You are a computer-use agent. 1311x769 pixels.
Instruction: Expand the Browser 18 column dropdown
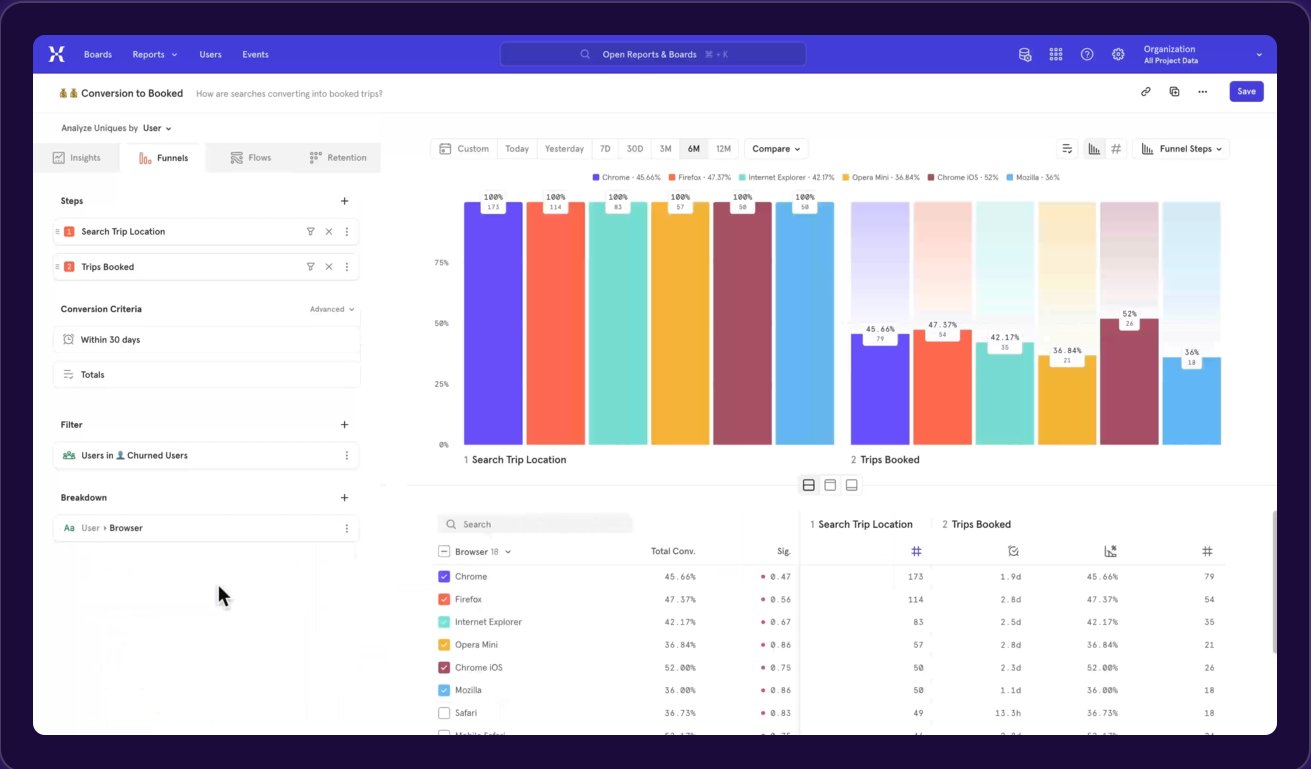click(x=483, y=551)
